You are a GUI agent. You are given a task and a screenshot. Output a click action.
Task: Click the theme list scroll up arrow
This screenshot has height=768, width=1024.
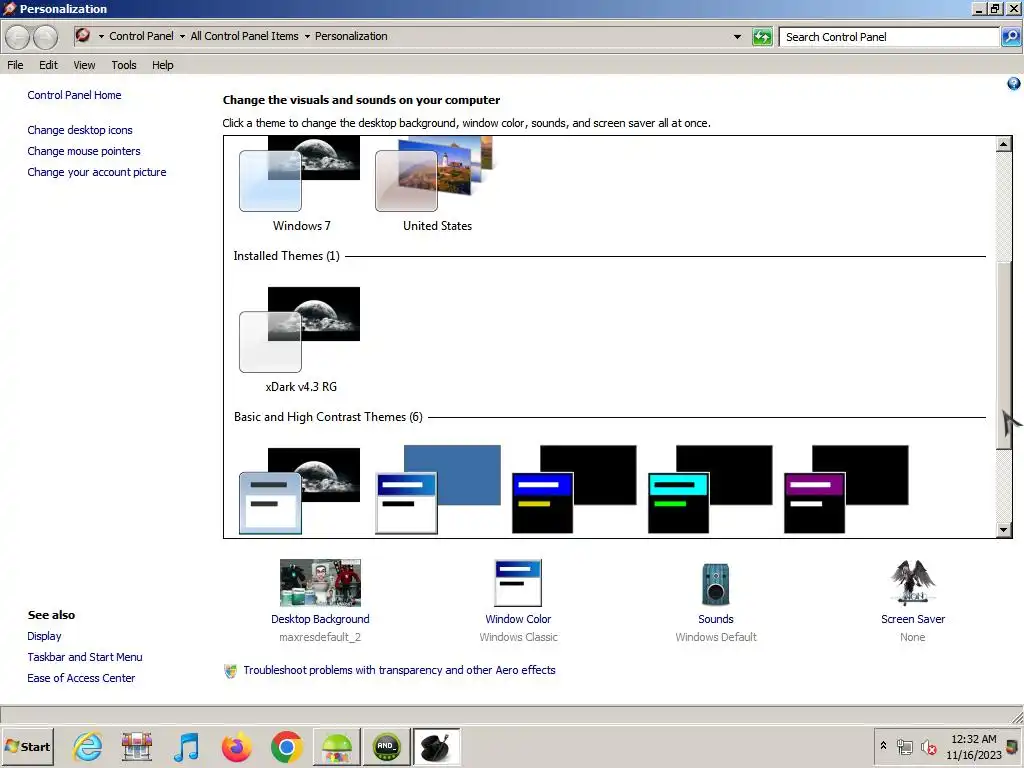(1004, 144)
